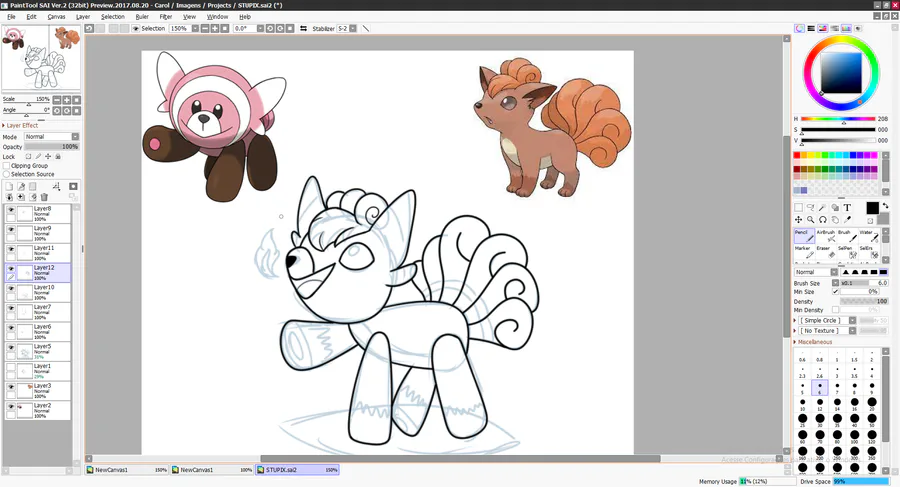The image size is (900, 487).
Task: Choose the AirBrush tool
Action: tap(825, 235)
